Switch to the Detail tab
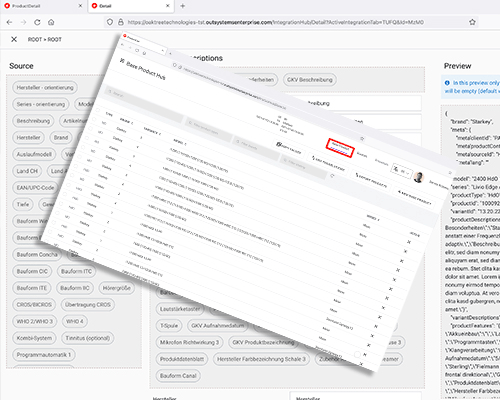 [x=131, y=6]
